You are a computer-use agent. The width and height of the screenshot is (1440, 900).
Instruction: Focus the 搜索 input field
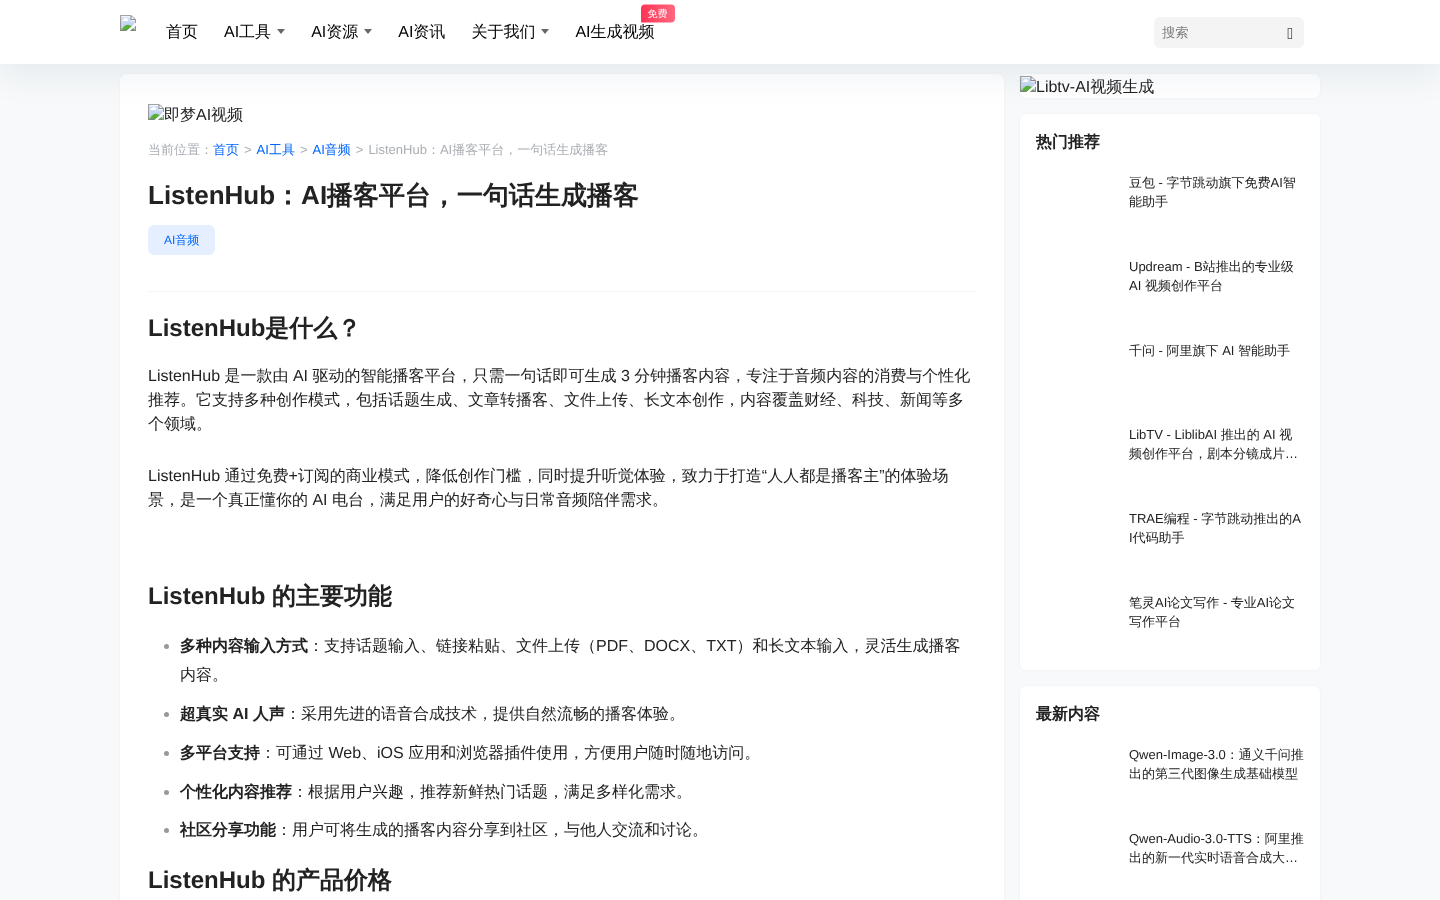pyautogui.click(x=1216, y=32)
